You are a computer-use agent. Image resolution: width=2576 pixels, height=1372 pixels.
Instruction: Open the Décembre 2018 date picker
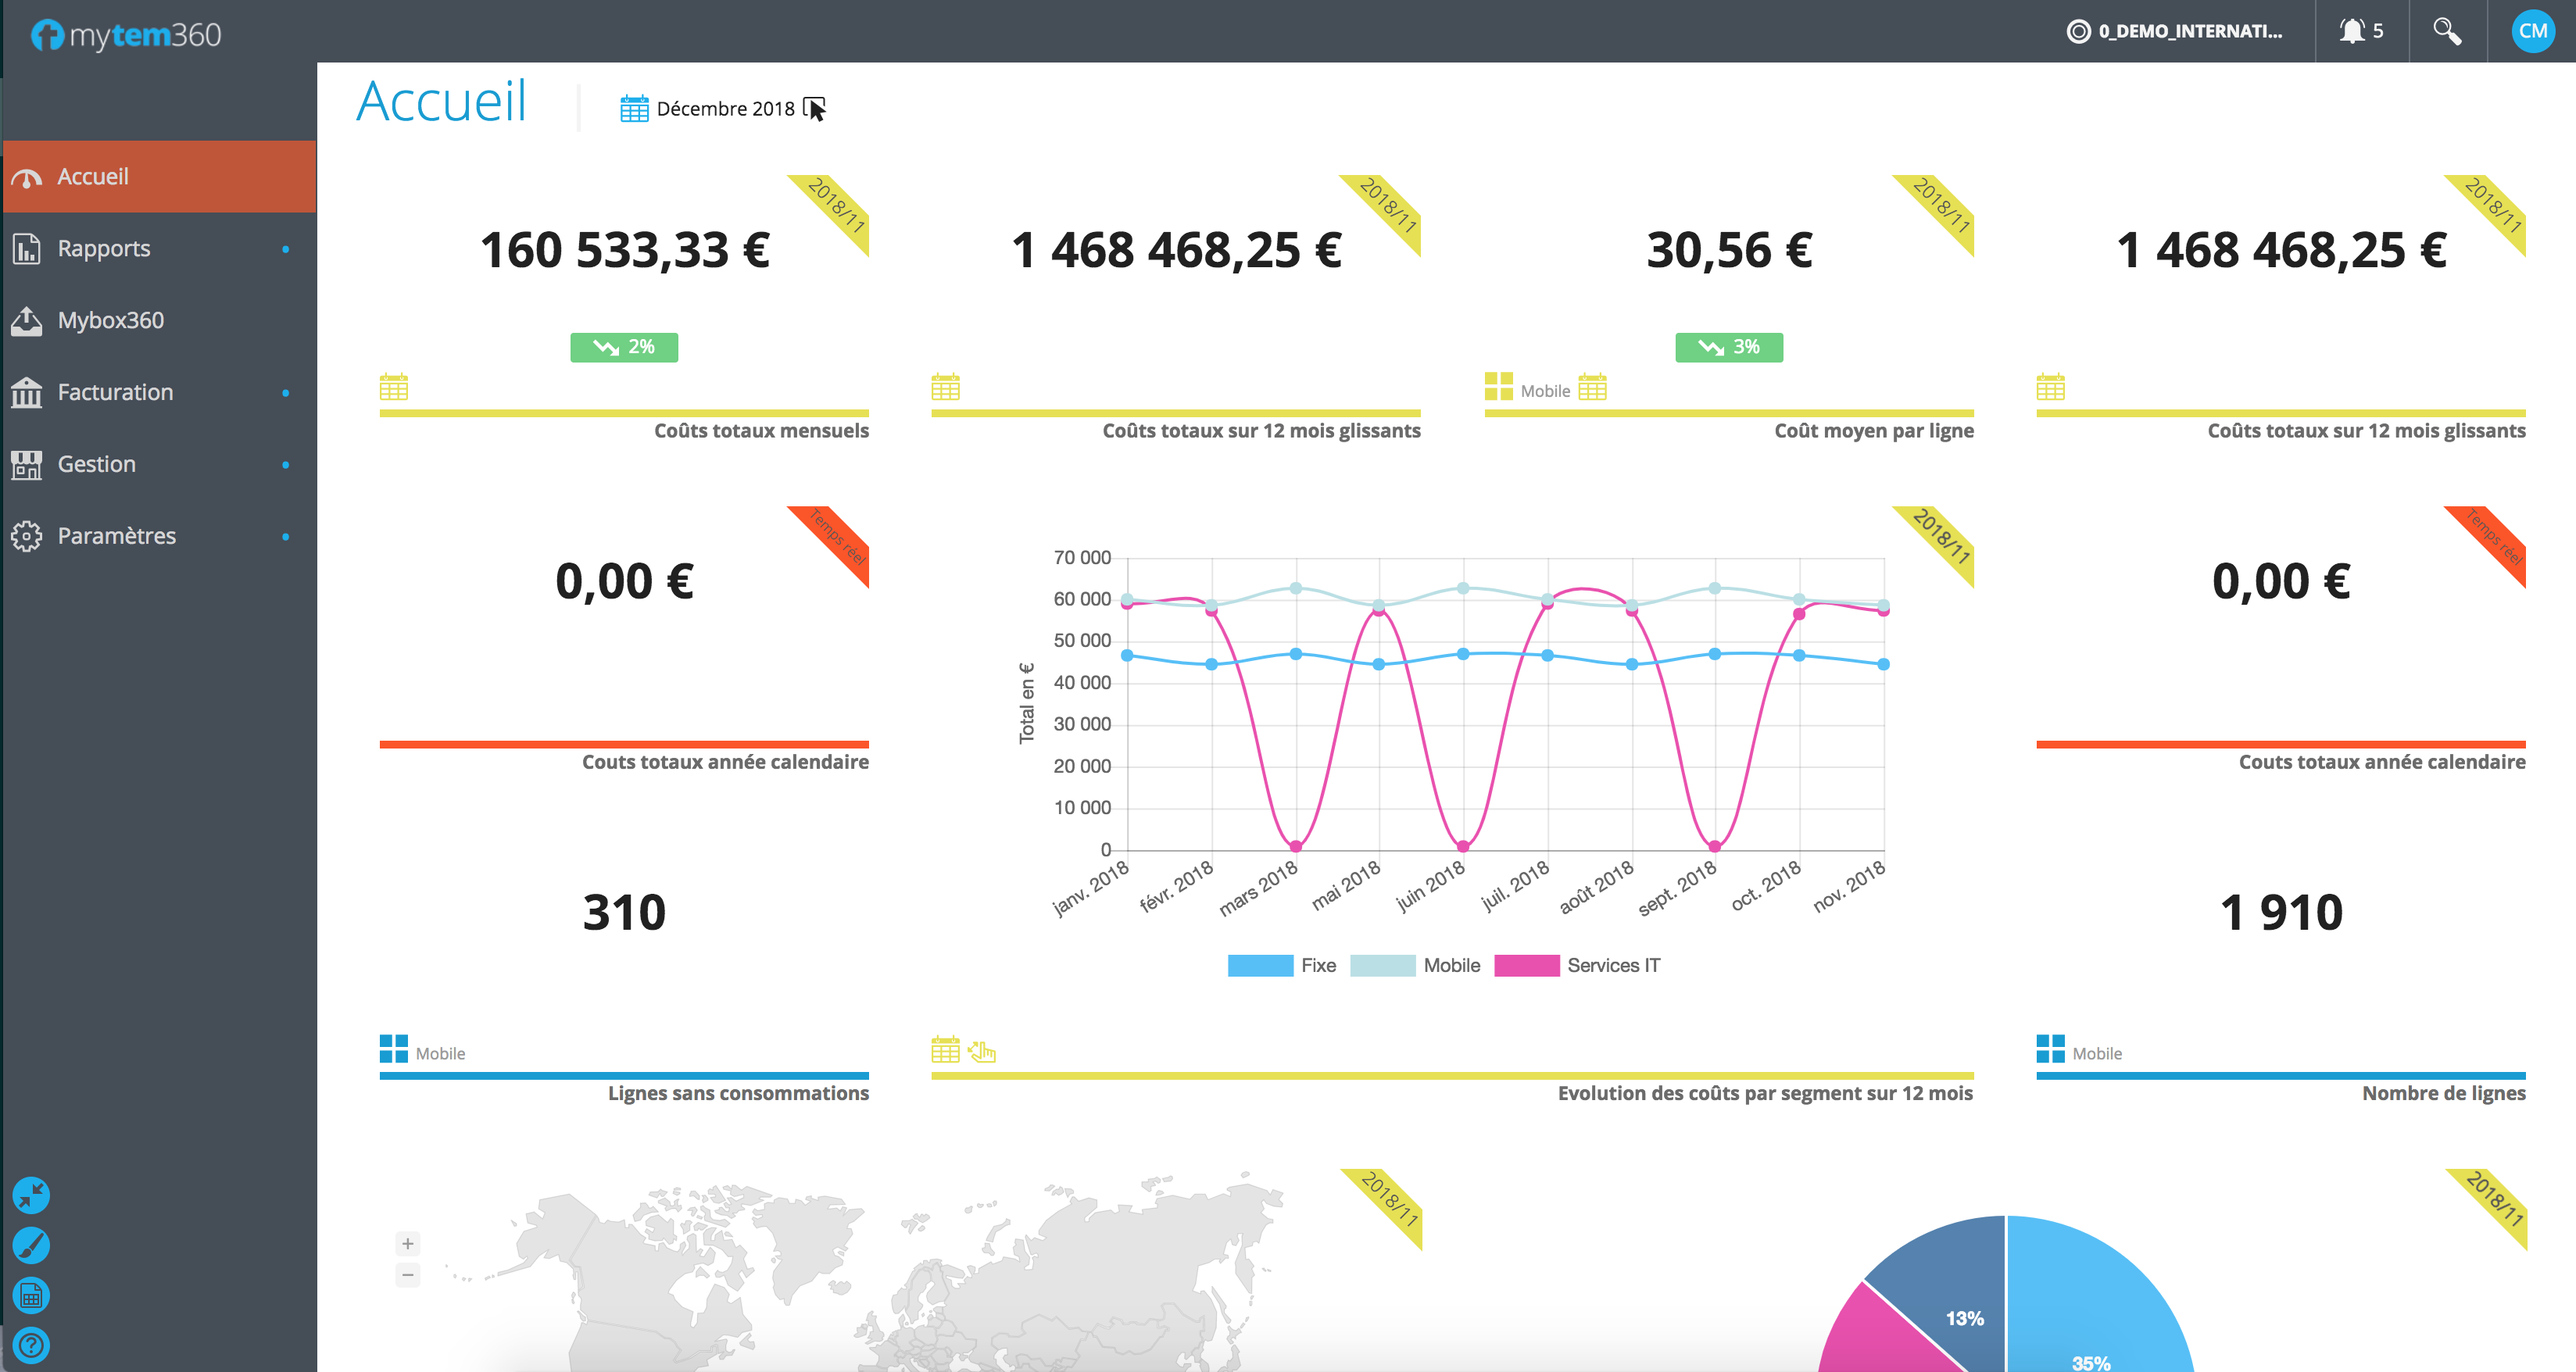[x=723, y=108]
